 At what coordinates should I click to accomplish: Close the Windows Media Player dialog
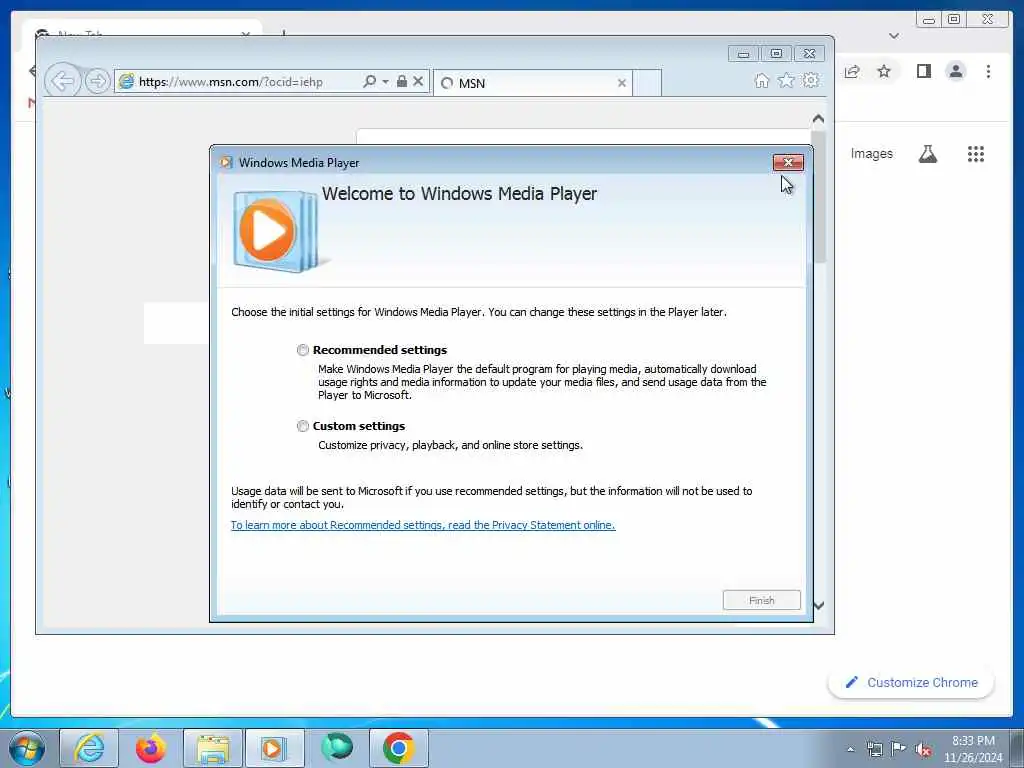click(x=788, y=163)
